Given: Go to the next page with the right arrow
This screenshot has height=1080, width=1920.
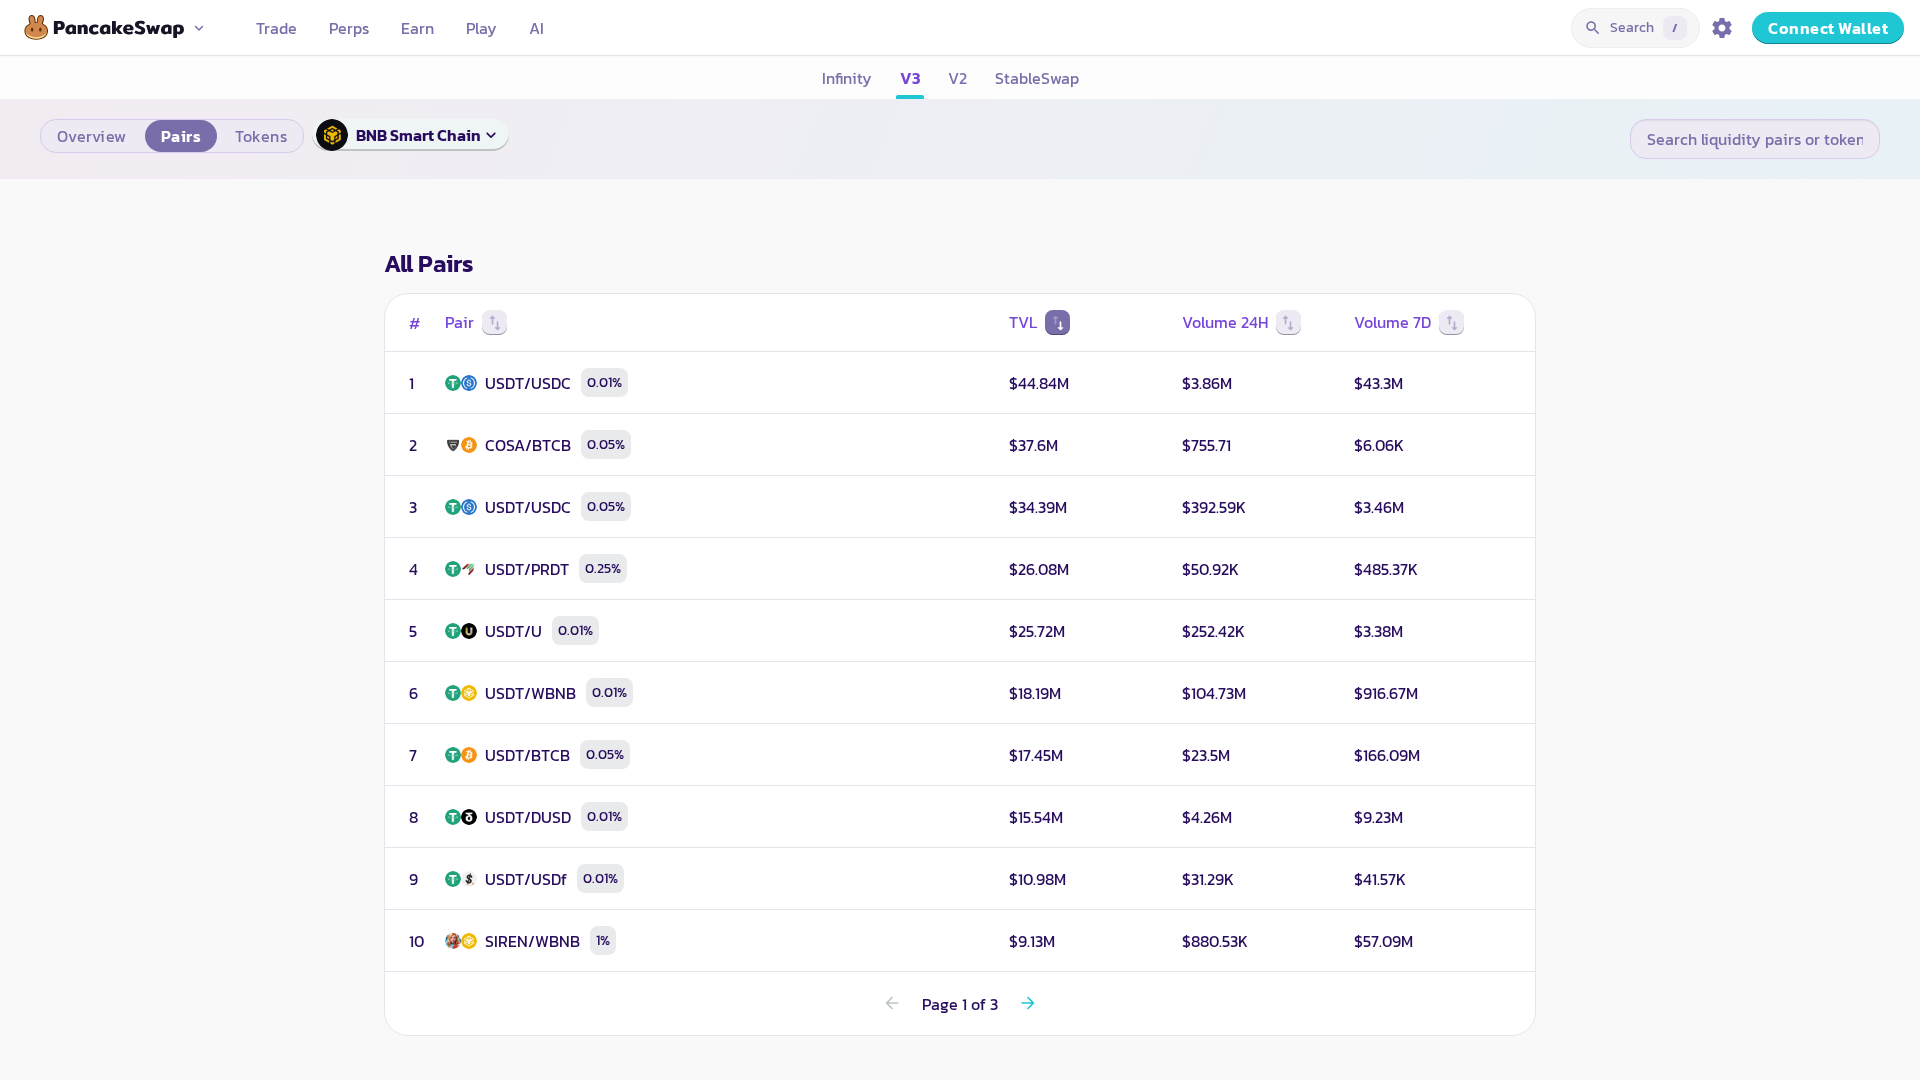Looking at the screenshot, I should (1028, 1003).
